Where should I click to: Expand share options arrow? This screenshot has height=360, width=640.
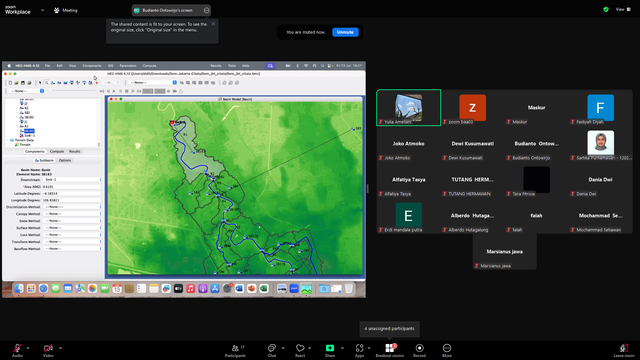click(x=342, y=348)
